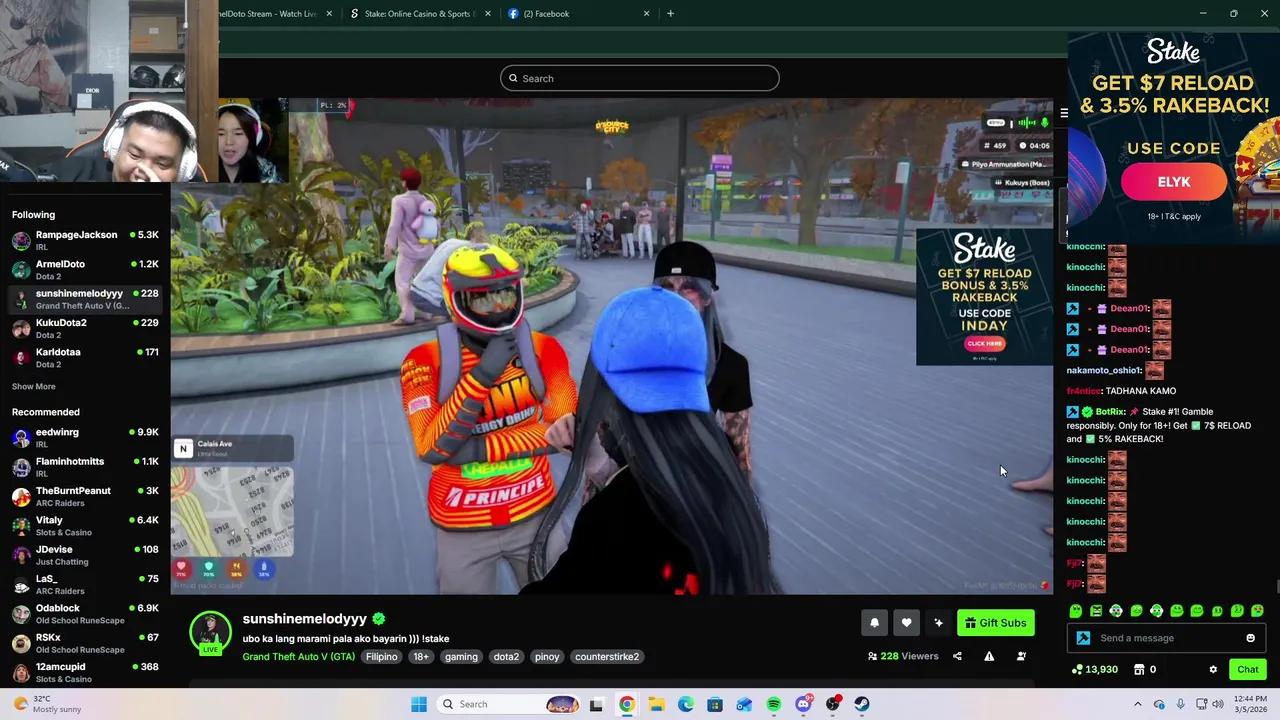Switch to the Stake Online Casino tab
The width and height of the screenshot is (1280, 720).
coord(417,13)
